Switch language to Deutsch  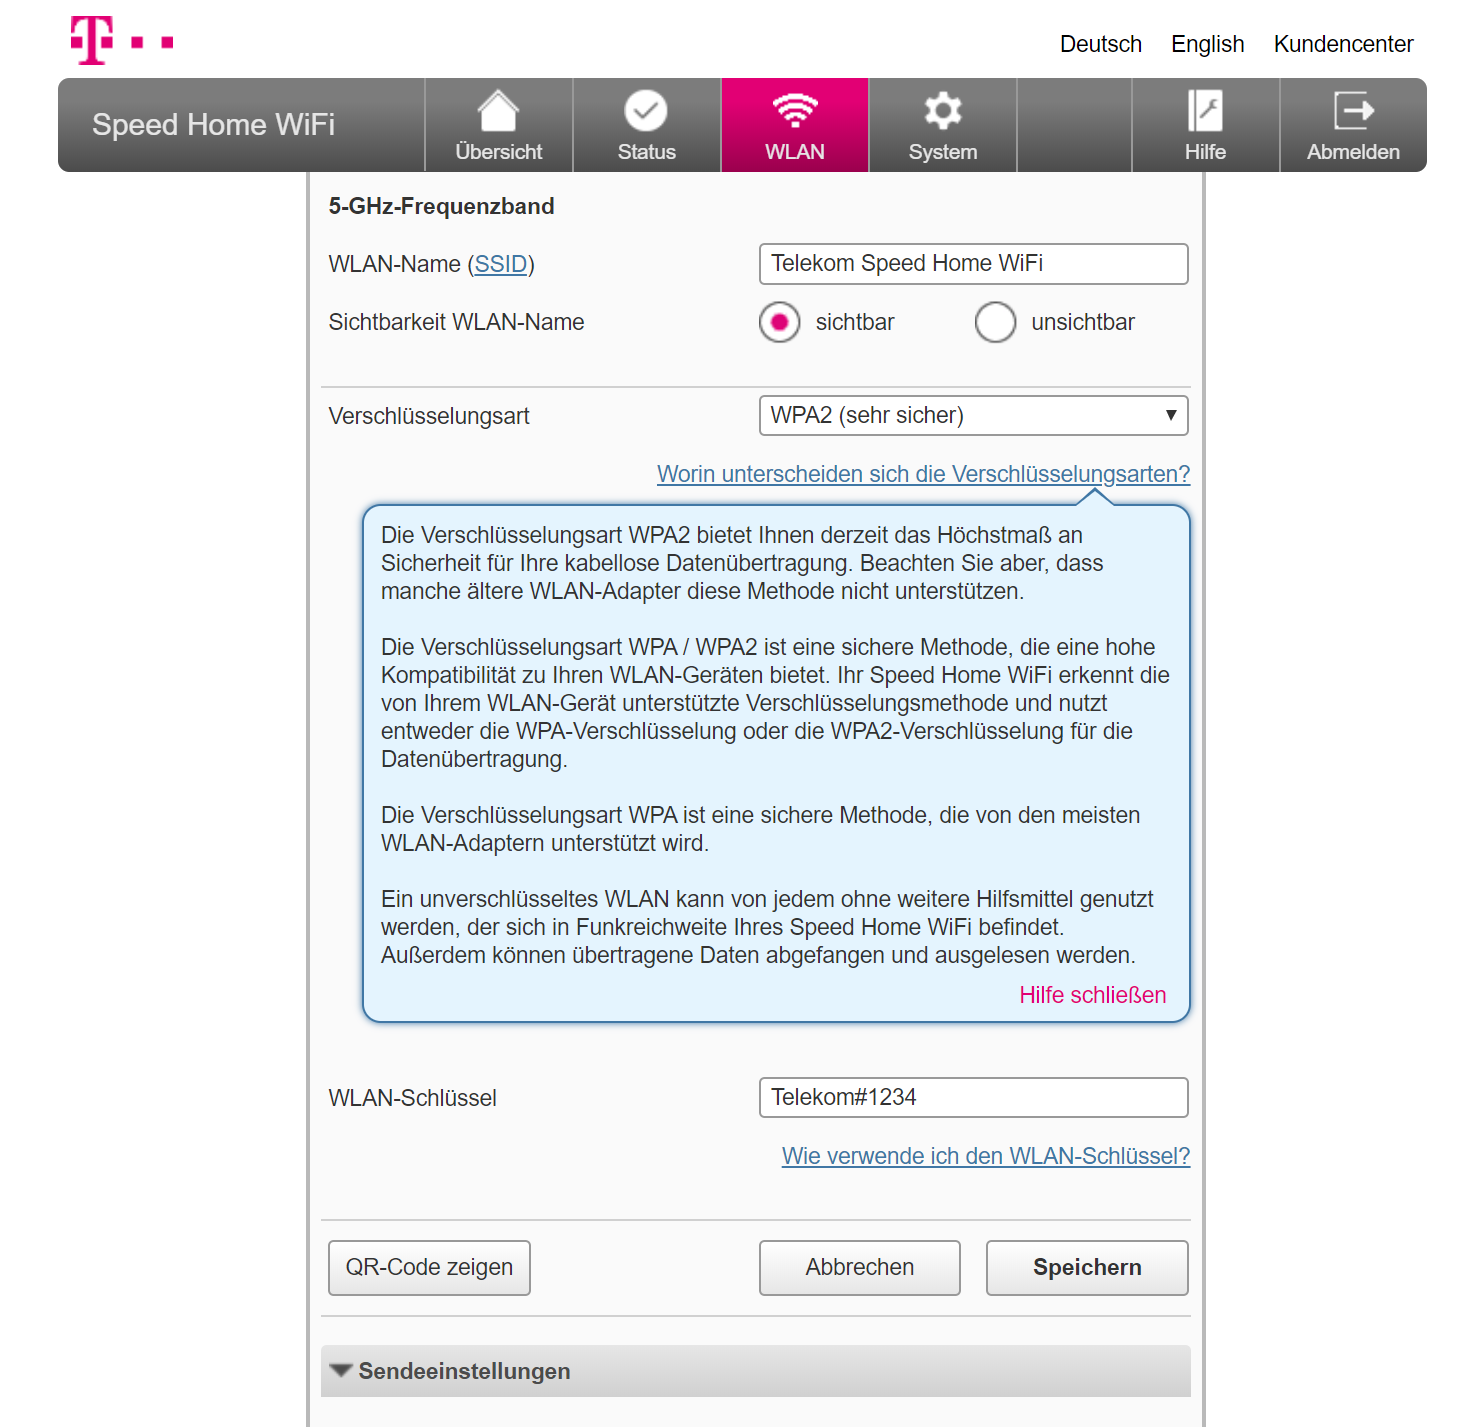coord(1100,44)
